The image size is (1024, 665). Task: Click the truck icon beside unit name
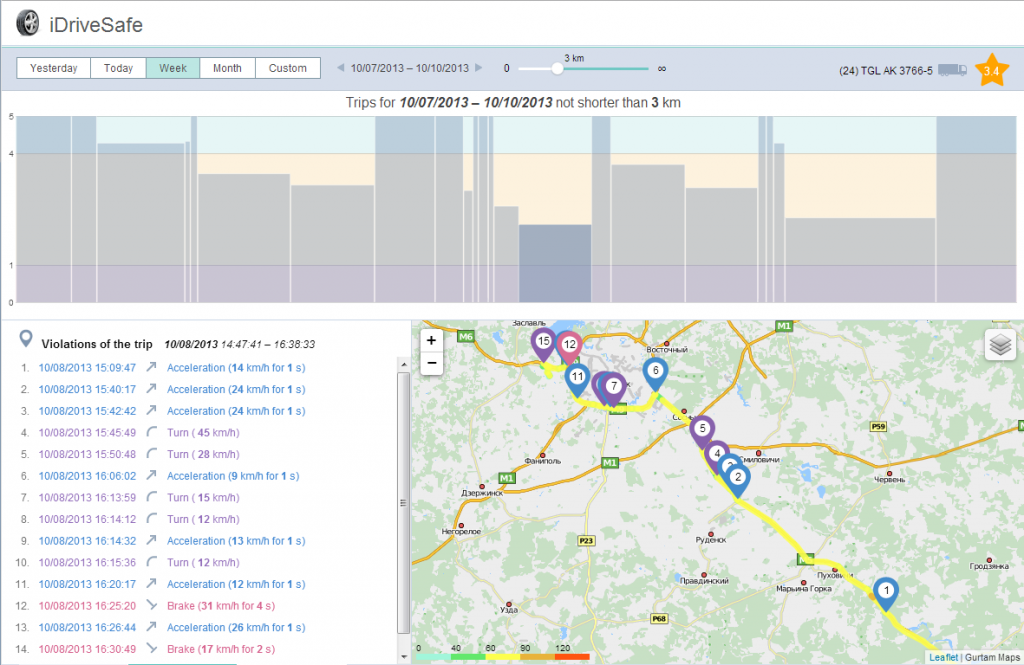point(952,70)
